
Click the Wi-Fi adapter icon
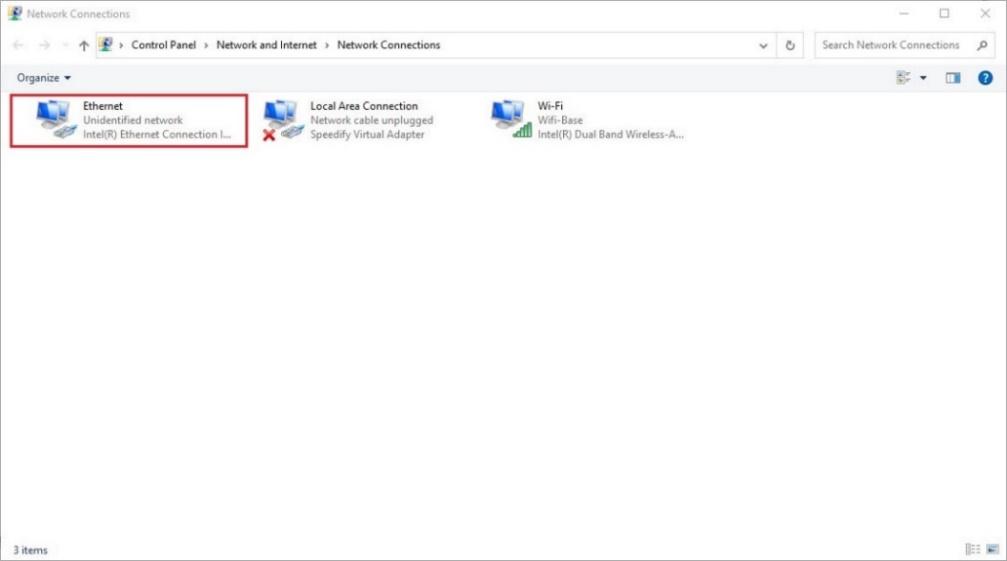click(511, 119)
